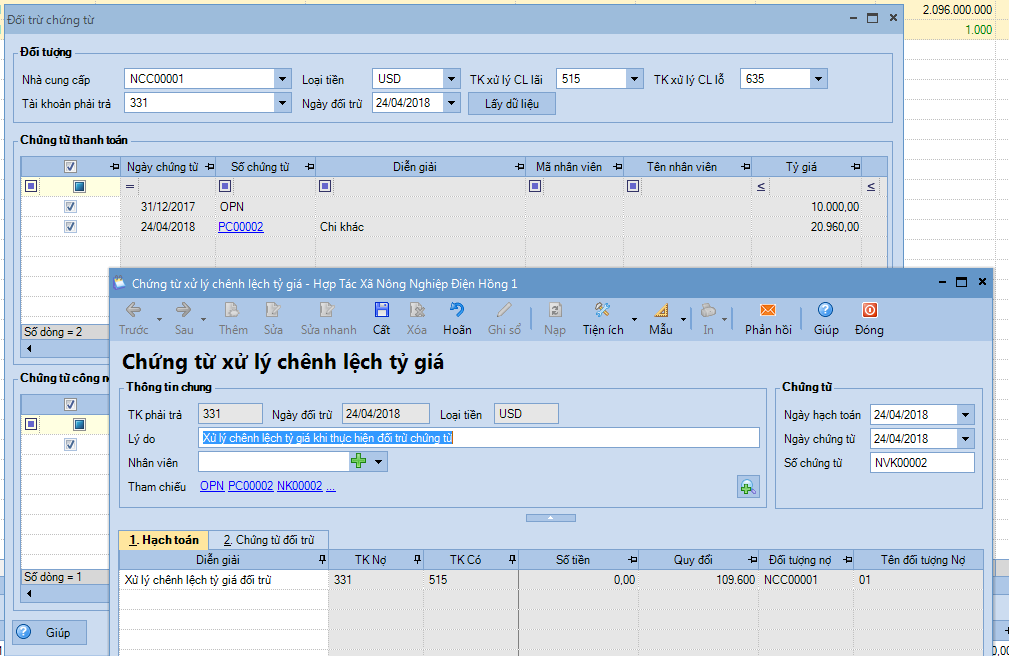
Task: Click the Sửa nhanh icon
Action: tap(328, 318)
